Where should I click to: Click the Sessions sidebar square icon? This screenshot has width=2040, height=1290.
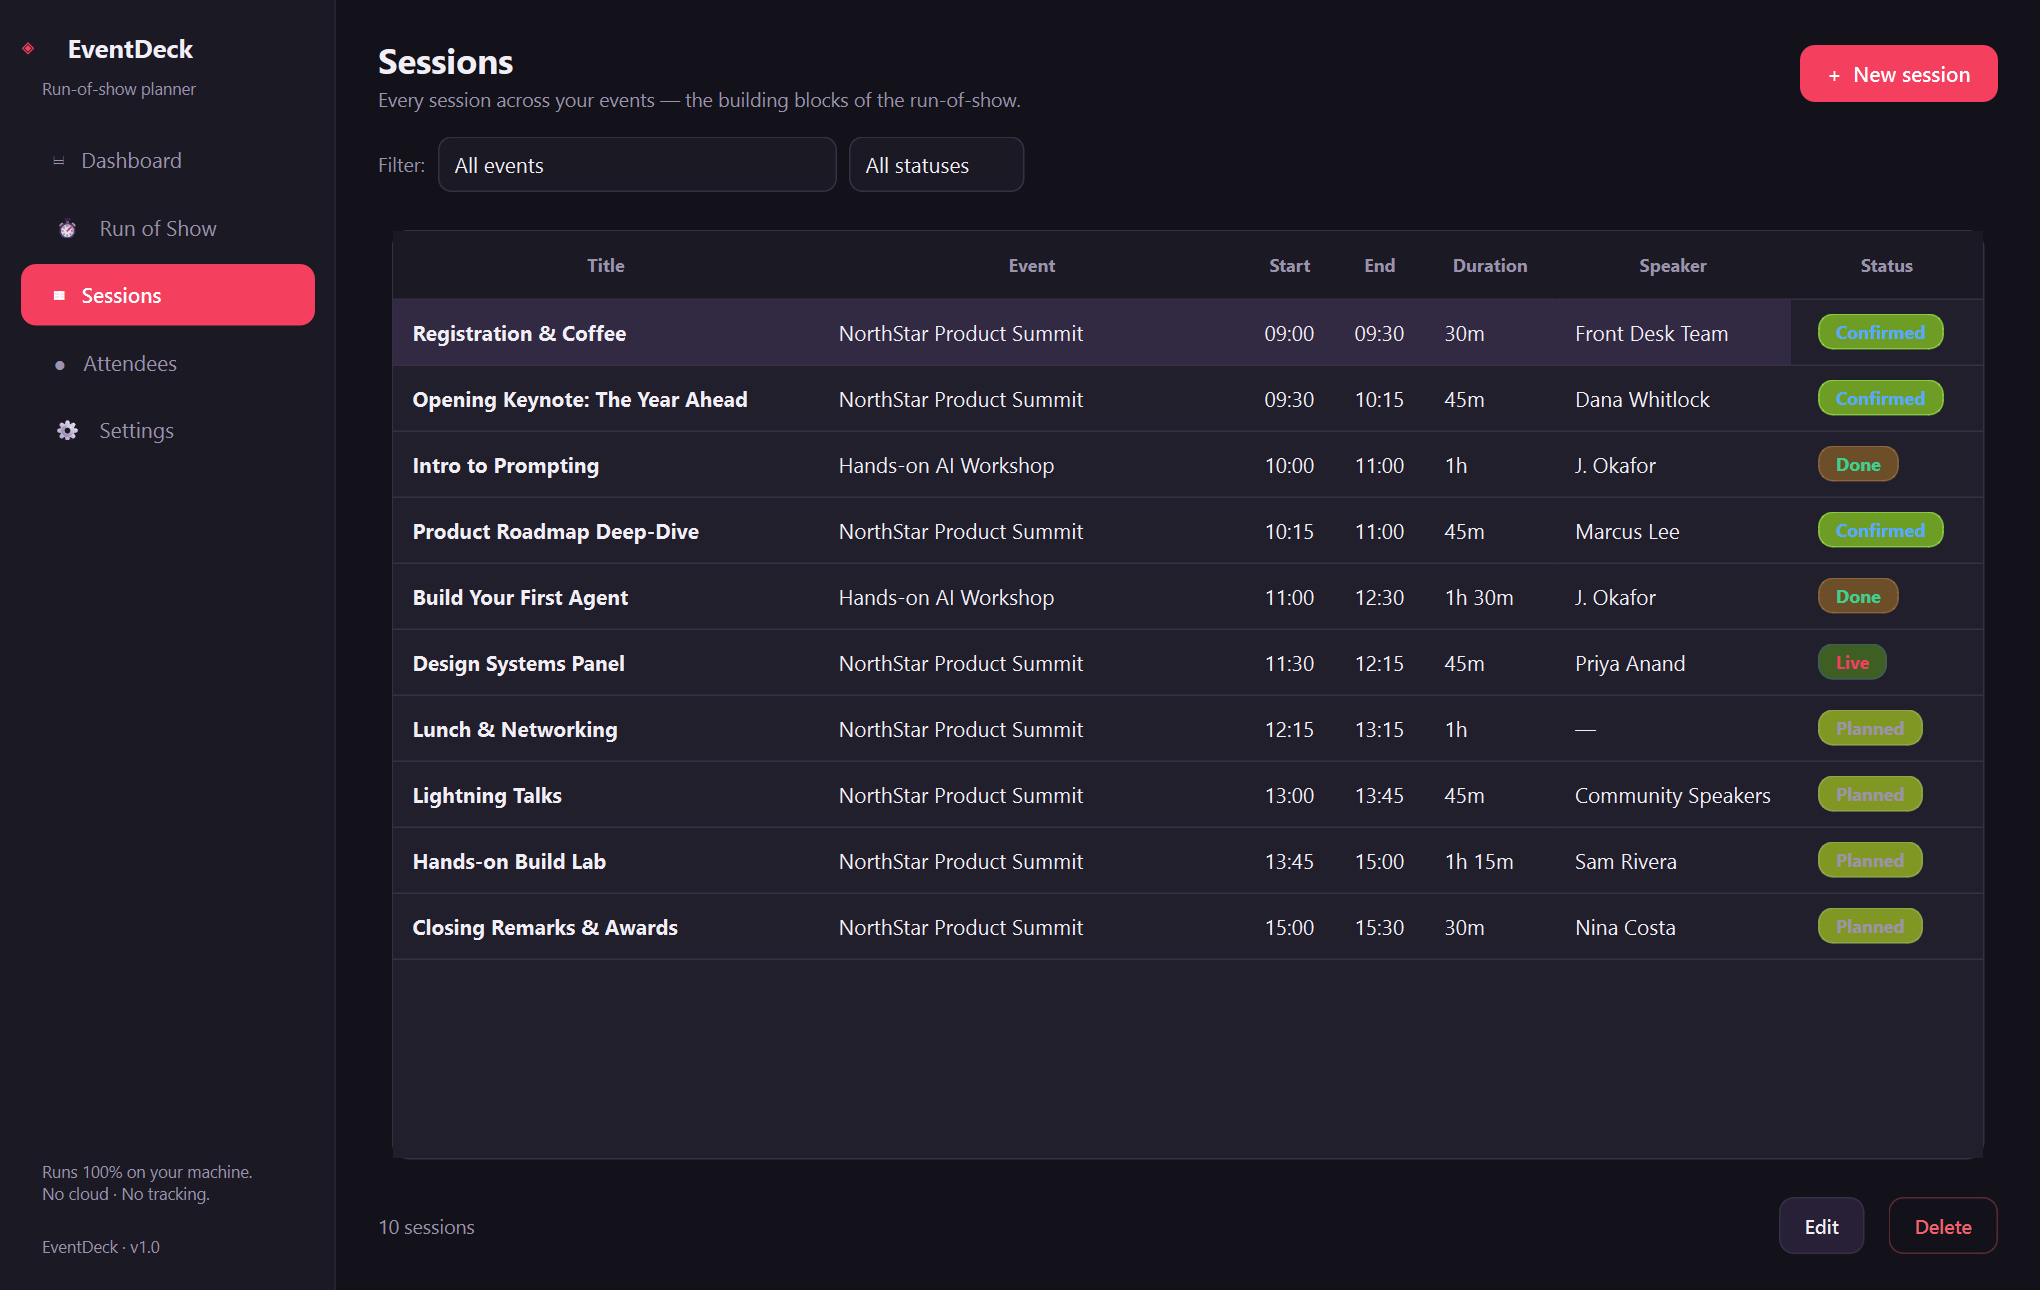[x=59, y=296]
